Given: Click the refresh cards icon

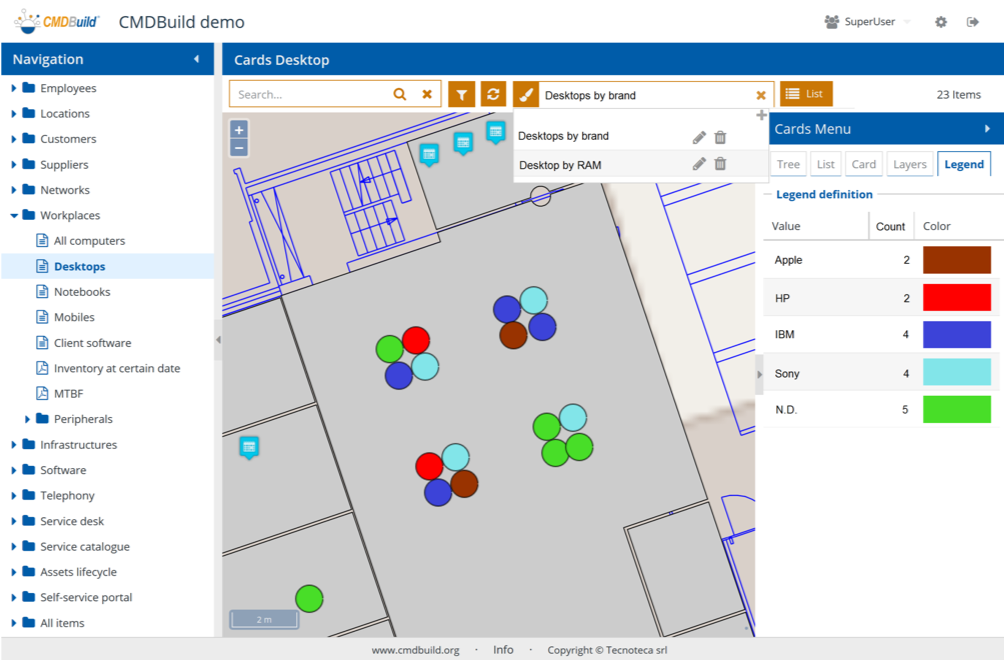Looking at the screenshot, I should 493,94.
